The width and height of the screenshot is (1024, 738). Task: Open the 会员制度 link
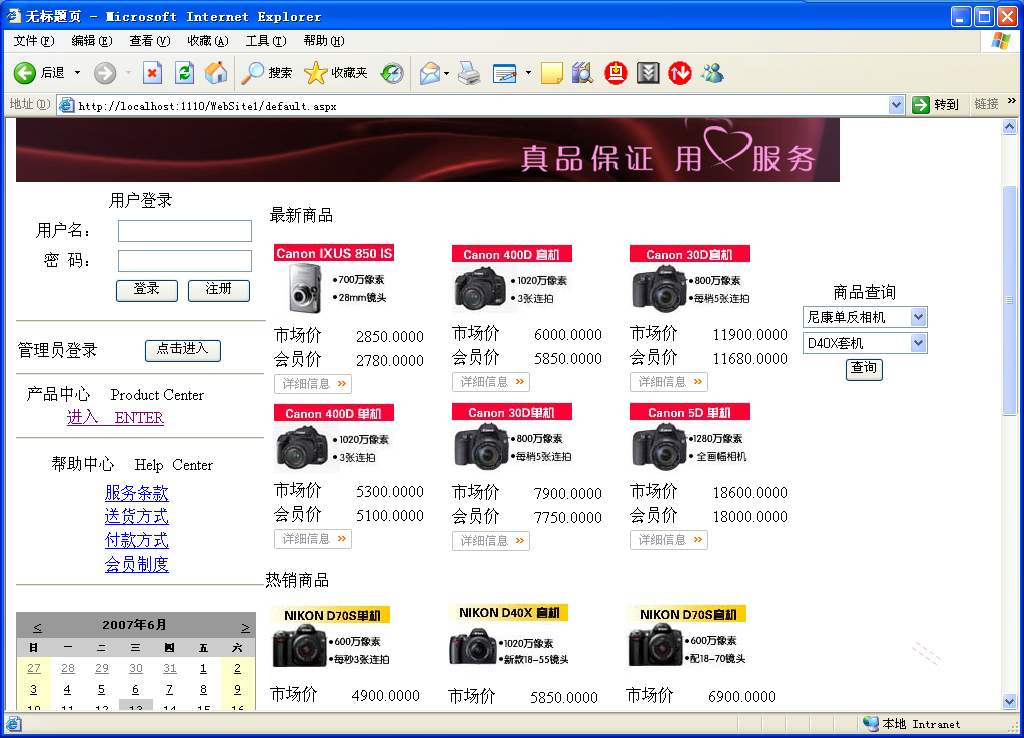coord(136,564)
